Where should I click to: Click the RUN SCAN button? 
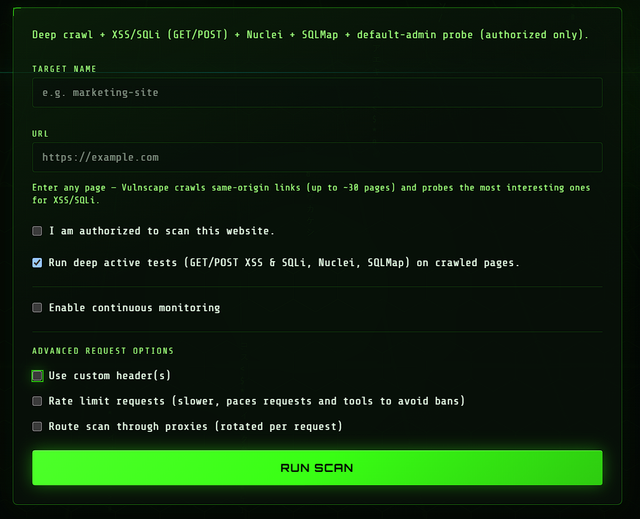(317, 468)
